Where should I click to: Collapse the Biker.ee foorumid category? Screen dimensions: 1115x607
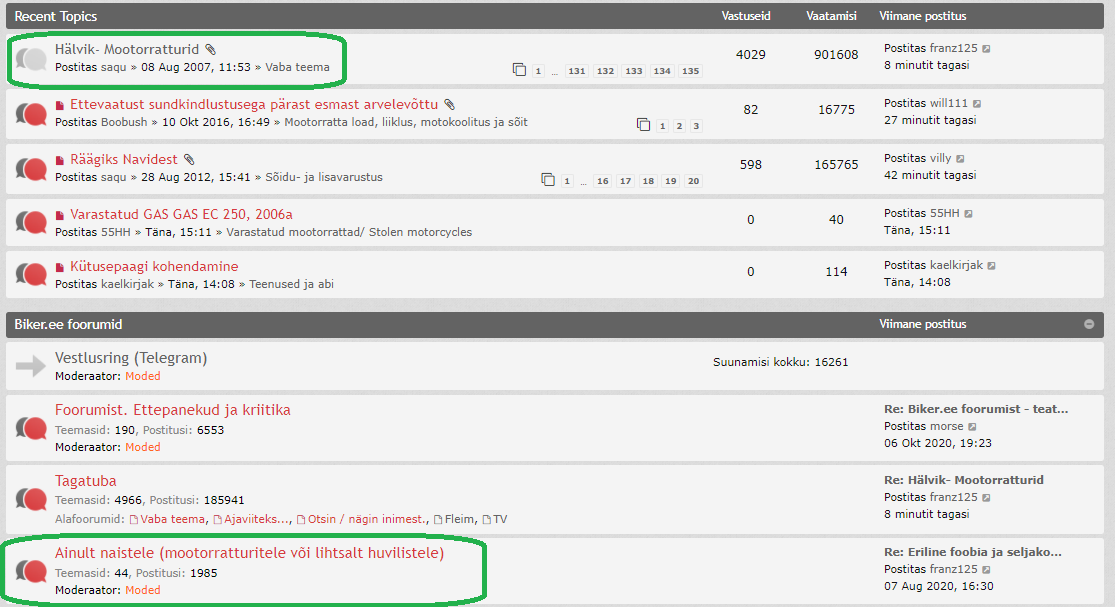tap(1089, 325)
